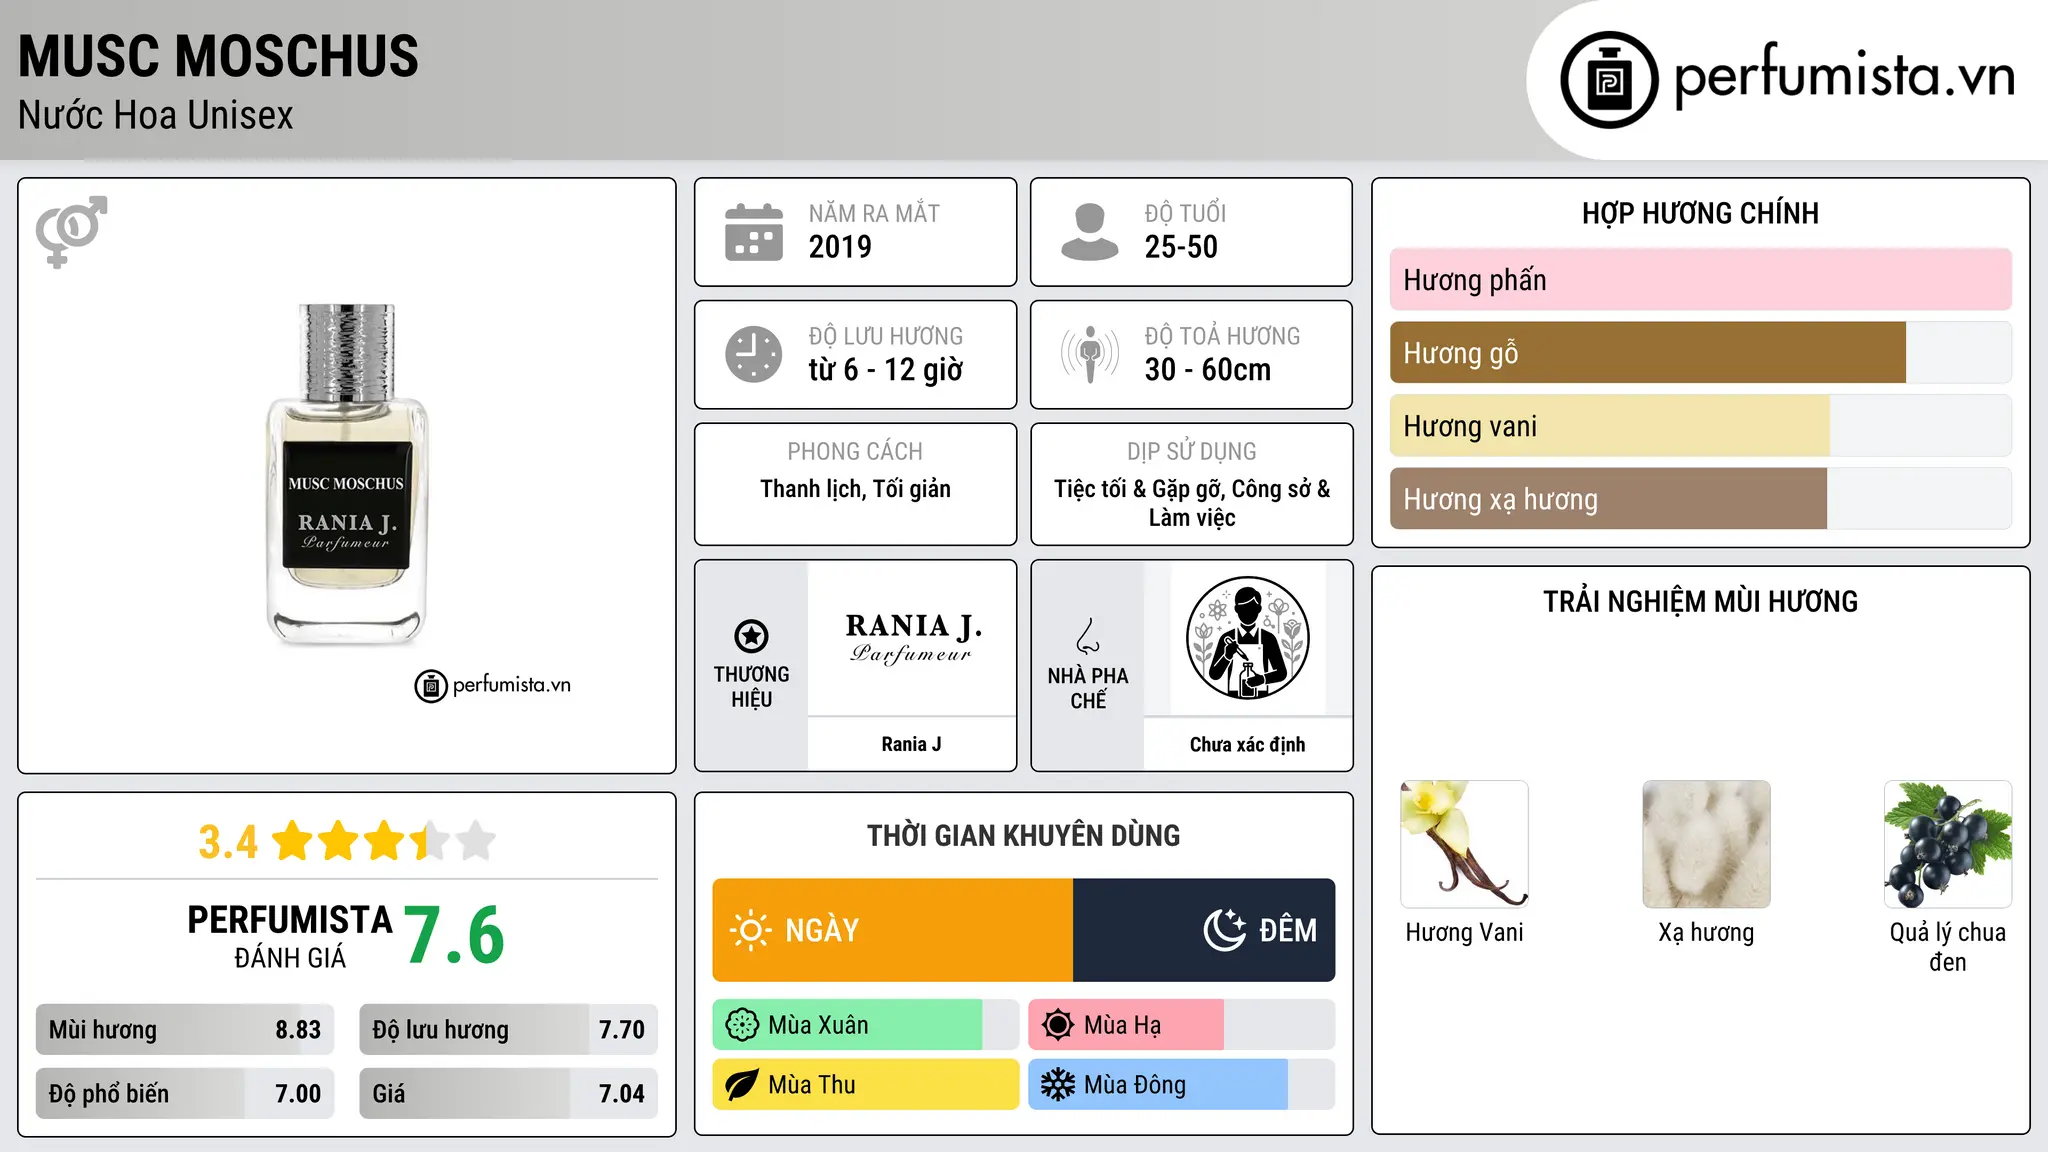Click the snowflake icon for Mùa Đông
The height and width of the screenshot is (1152, 2048).
point(1058,1085)
